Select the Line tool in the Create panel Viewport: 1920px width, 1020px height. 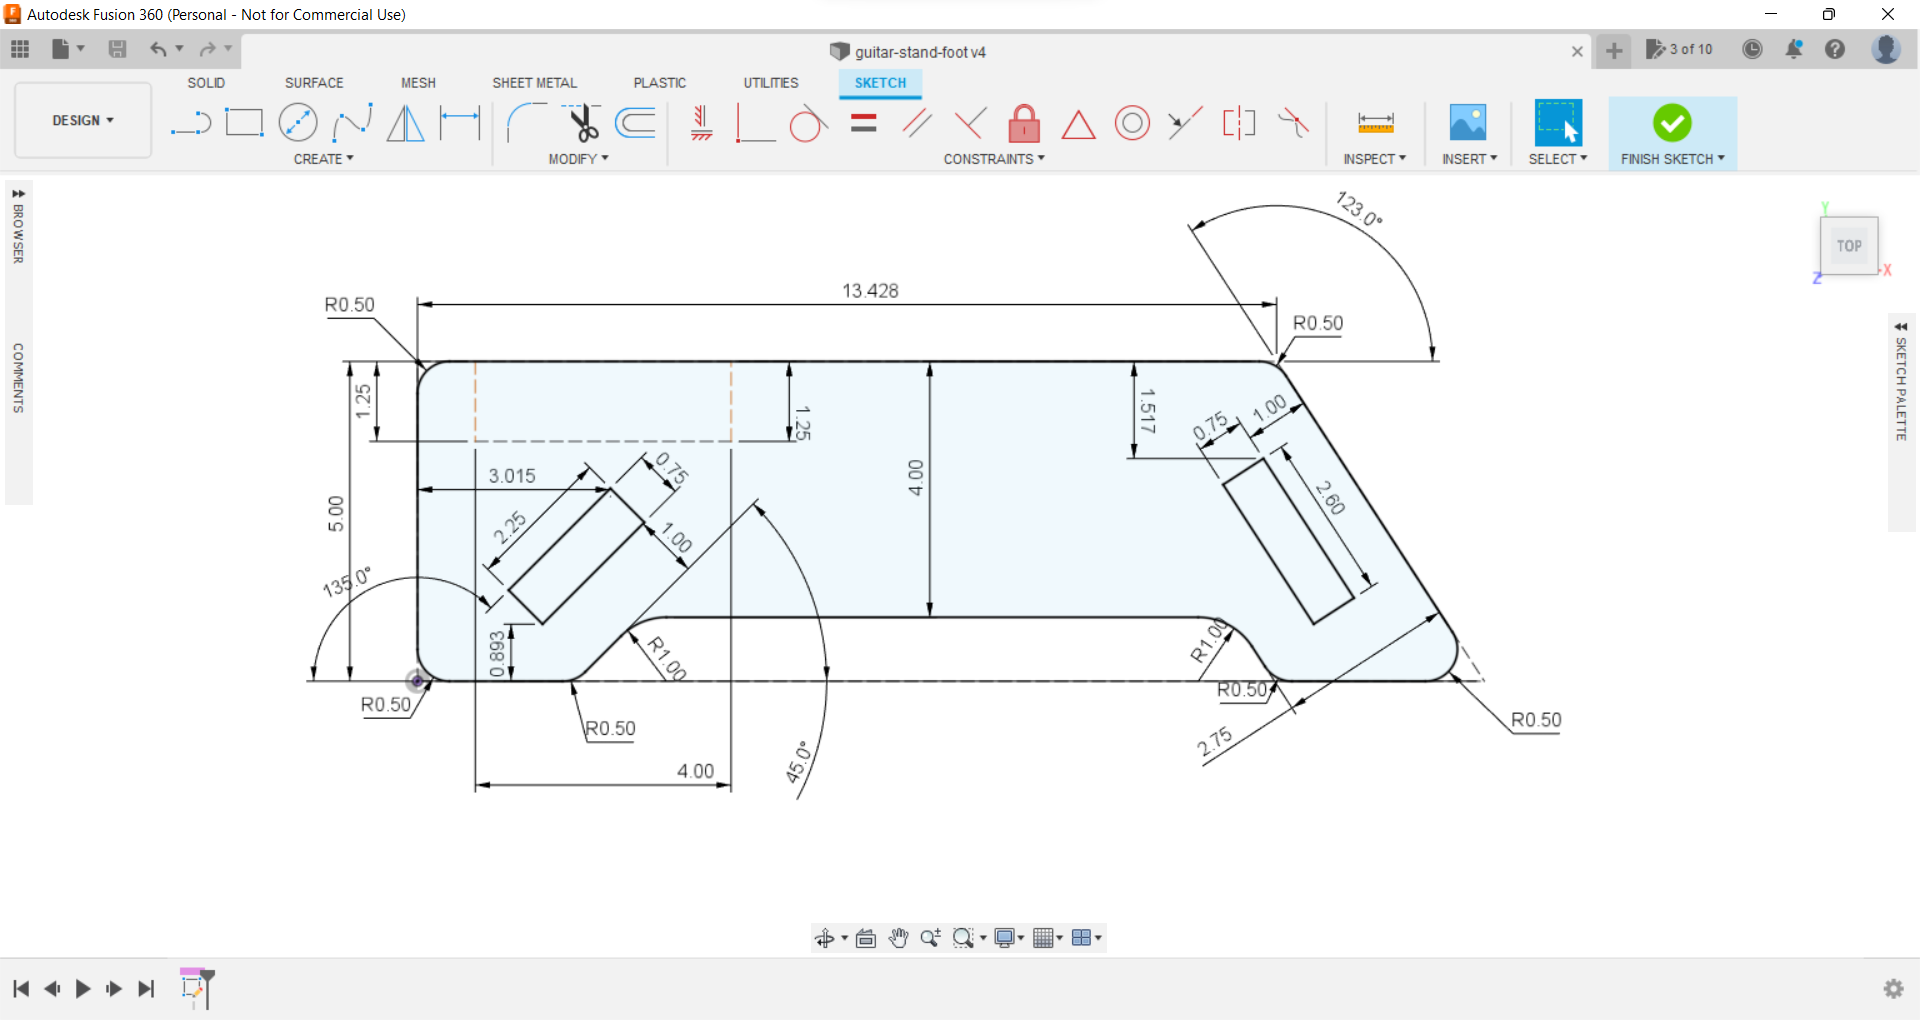[190, 122]
